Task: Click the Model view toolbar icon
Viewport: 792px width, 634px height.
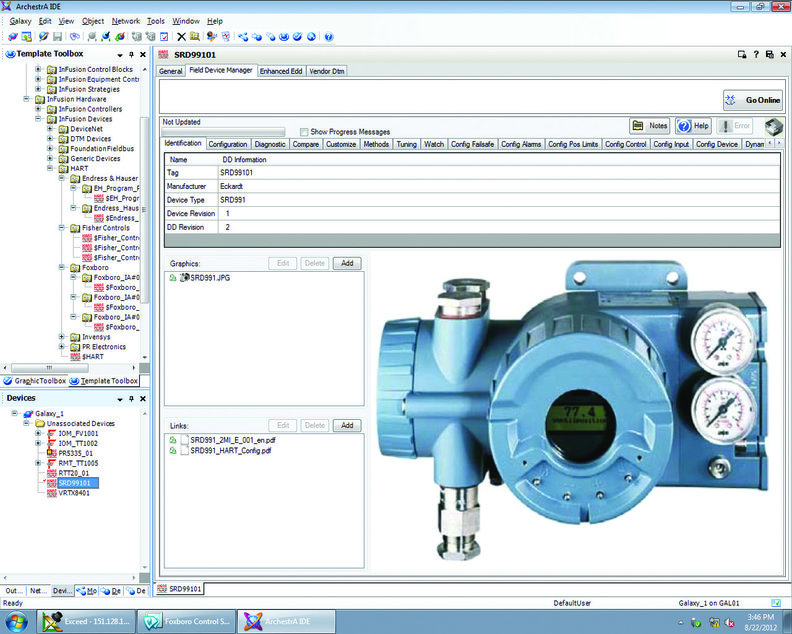Action: point(243,36)
